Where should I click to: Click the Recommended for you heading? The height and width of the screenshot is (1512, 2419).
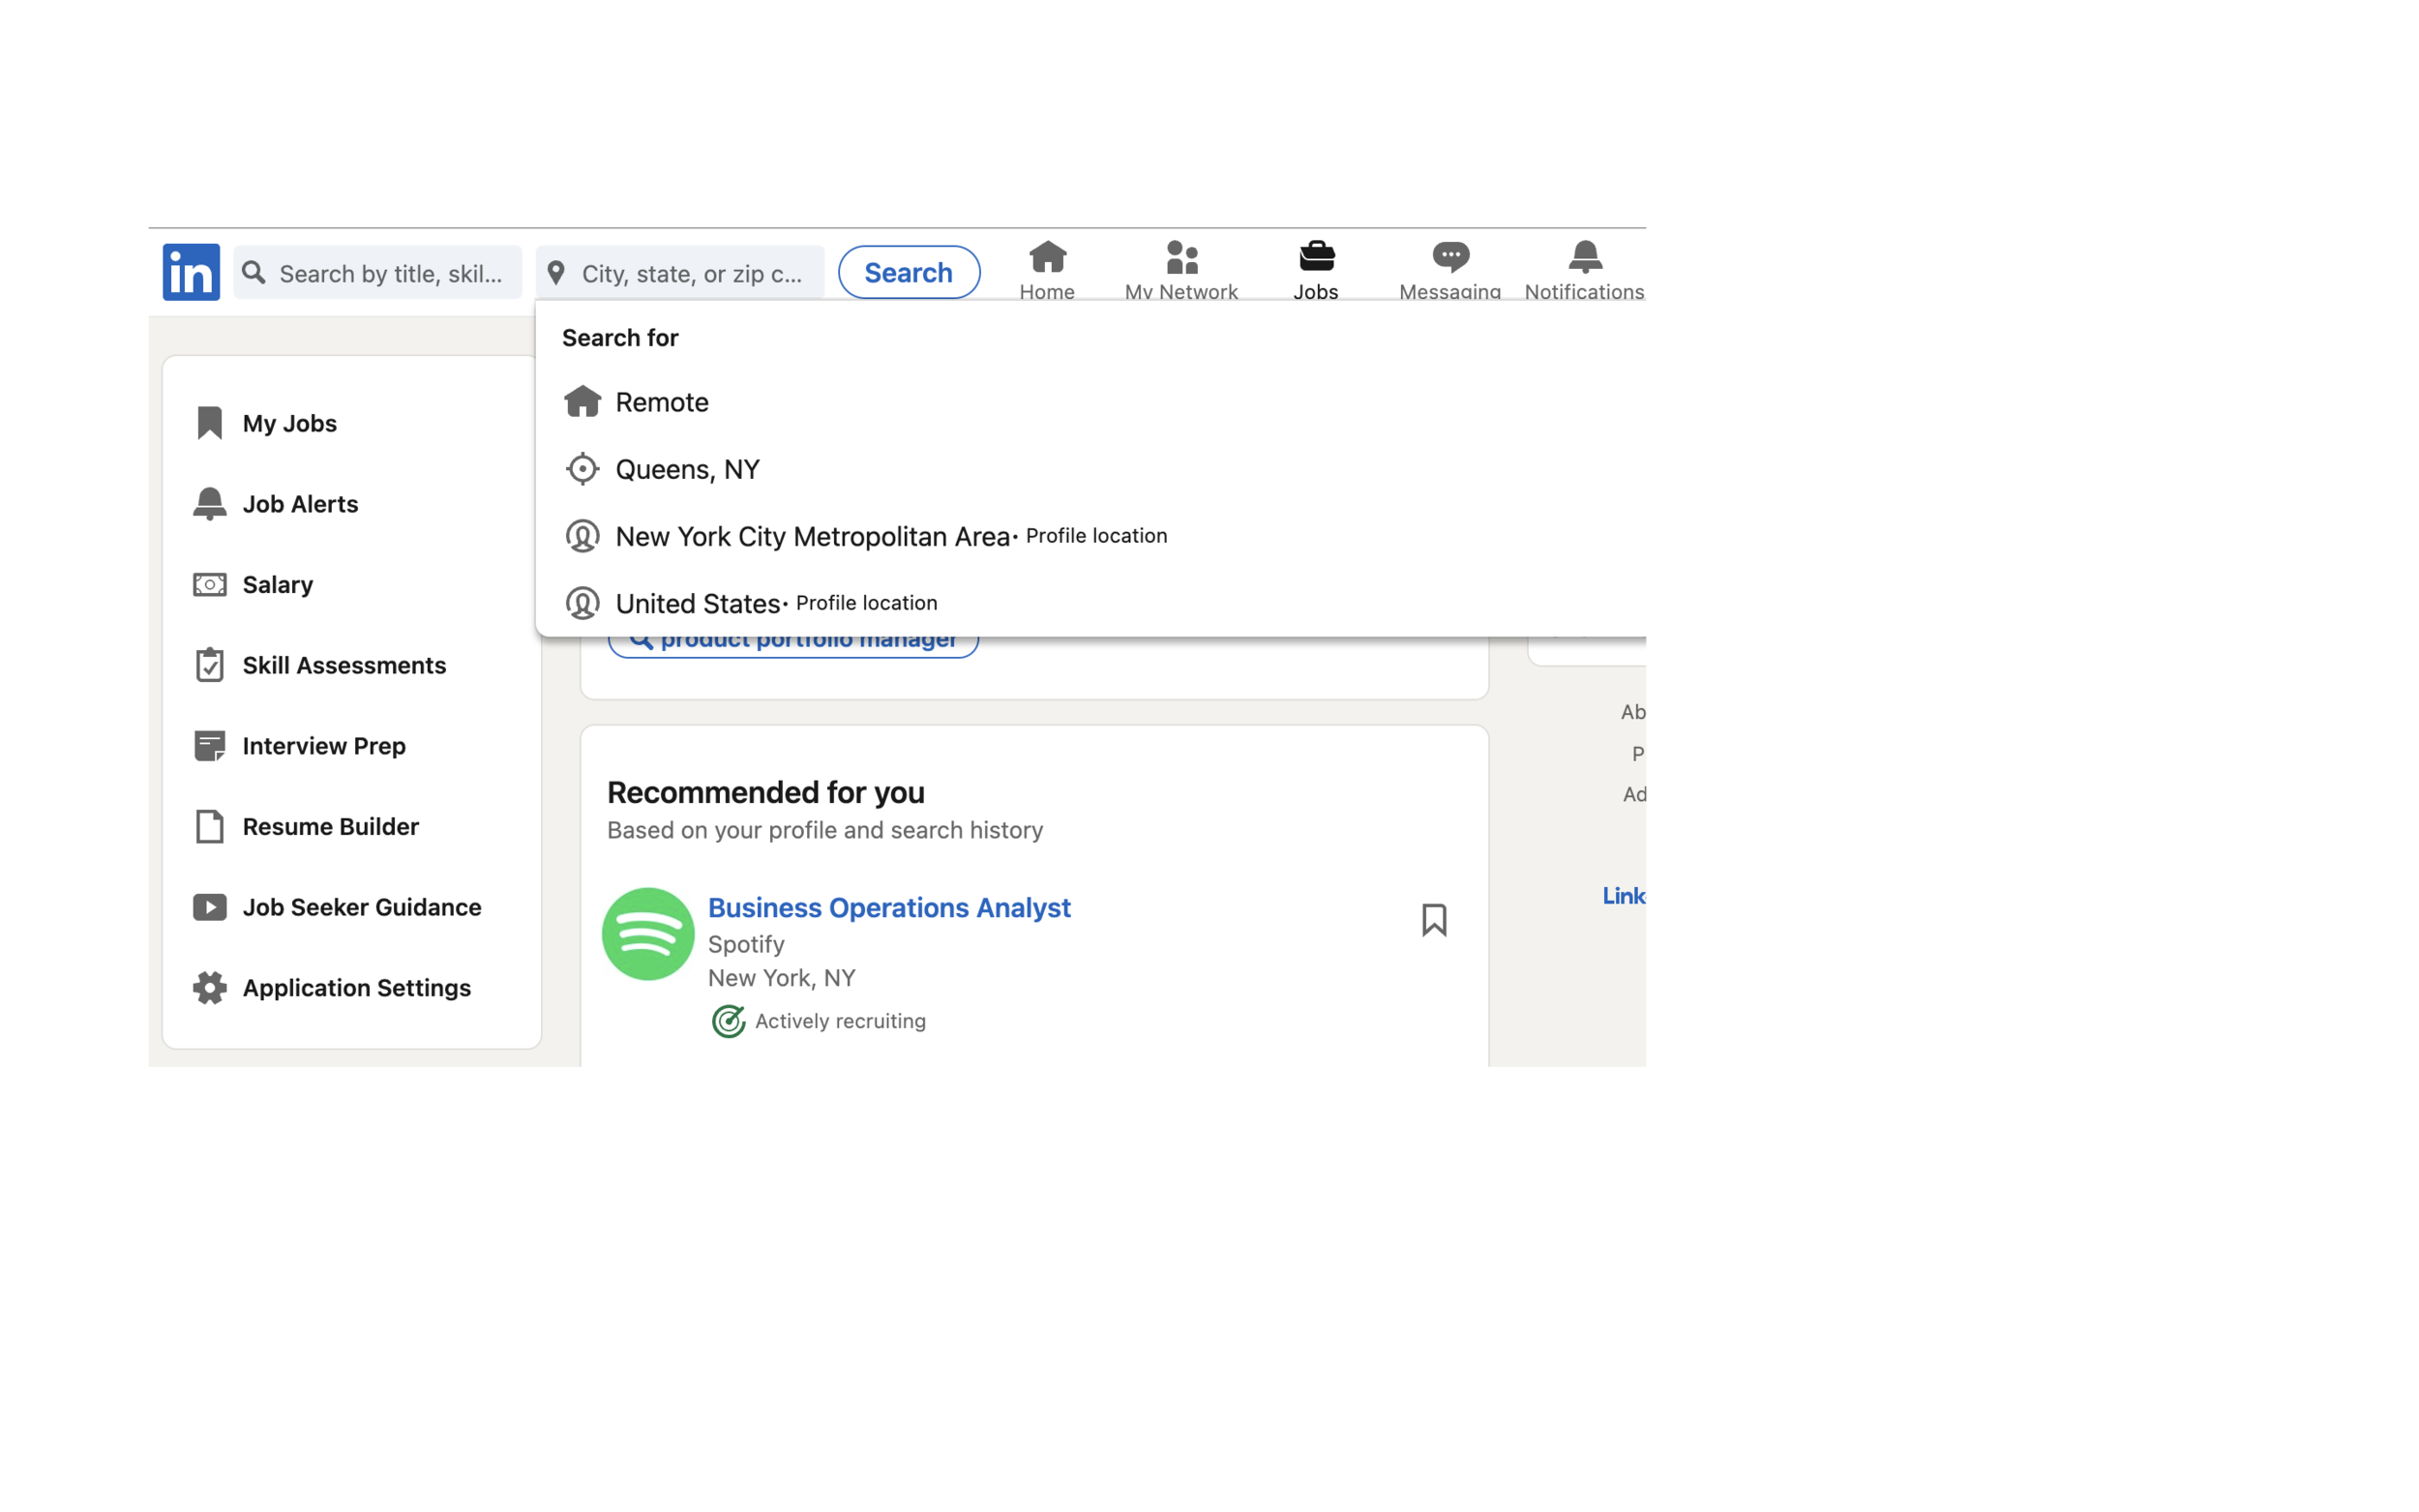pyautogui.click(x=766, y=792)
